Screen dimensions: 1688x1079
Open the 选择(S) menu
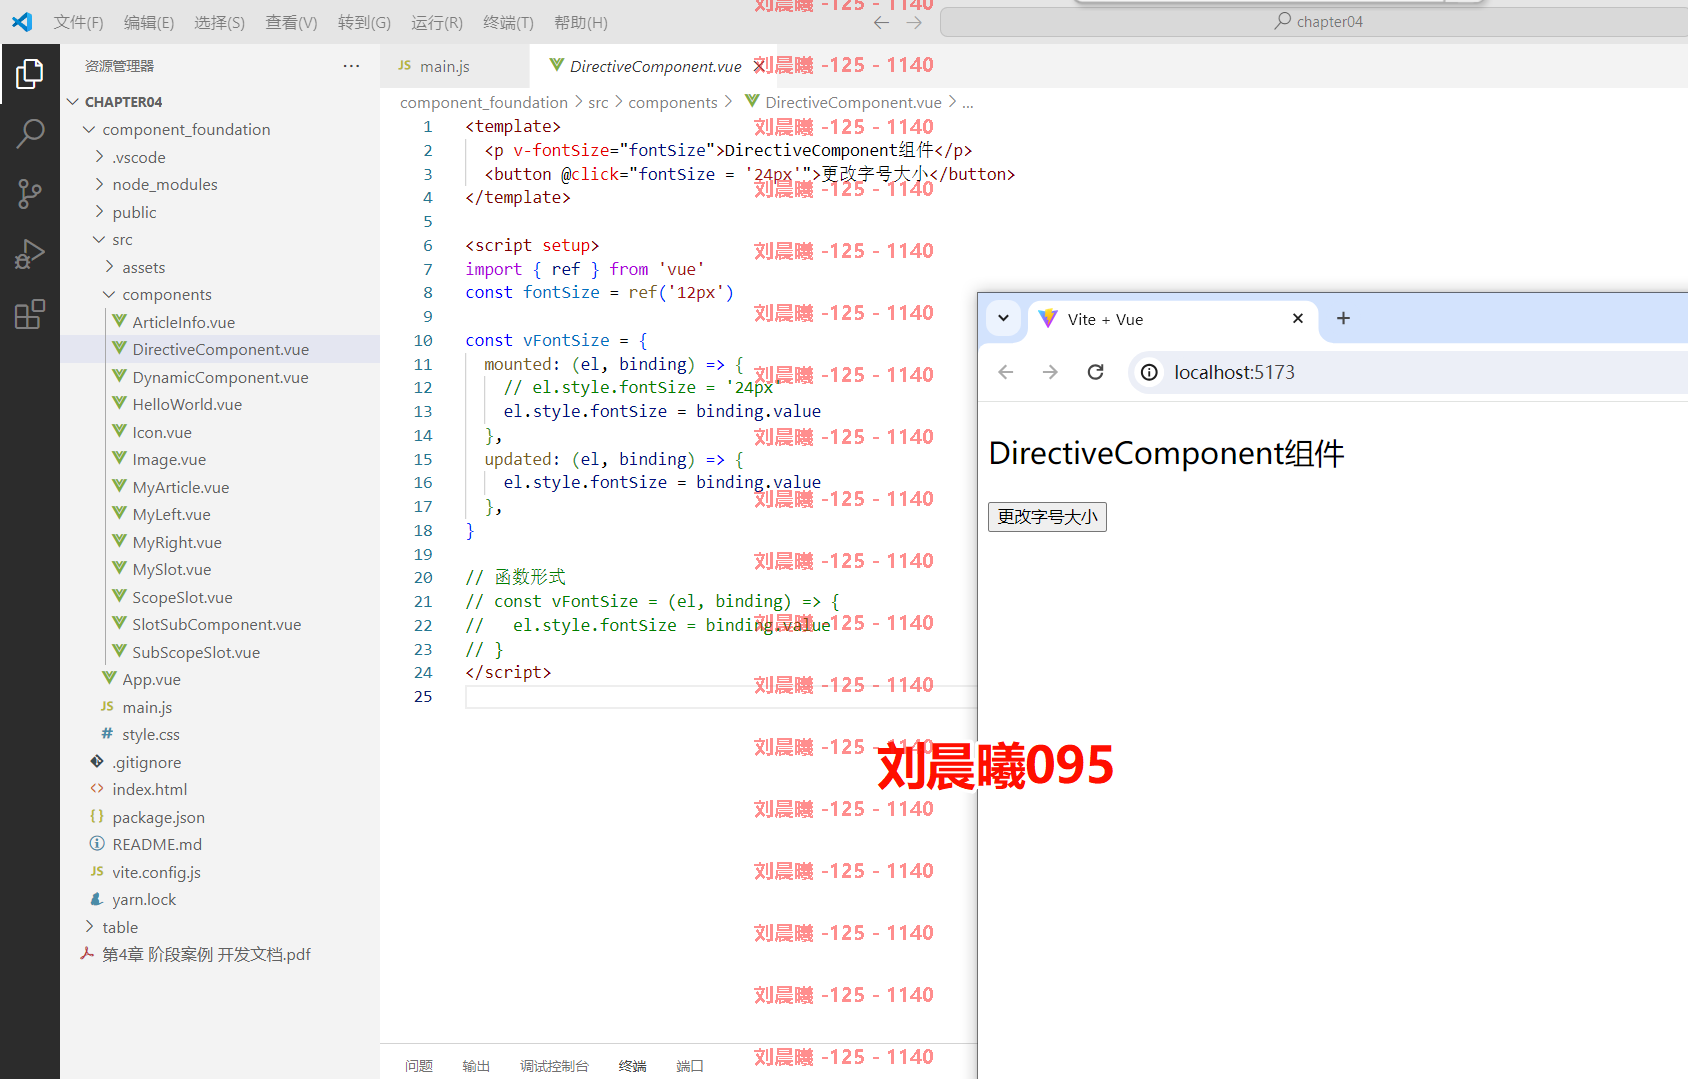(x=219, y=22)
